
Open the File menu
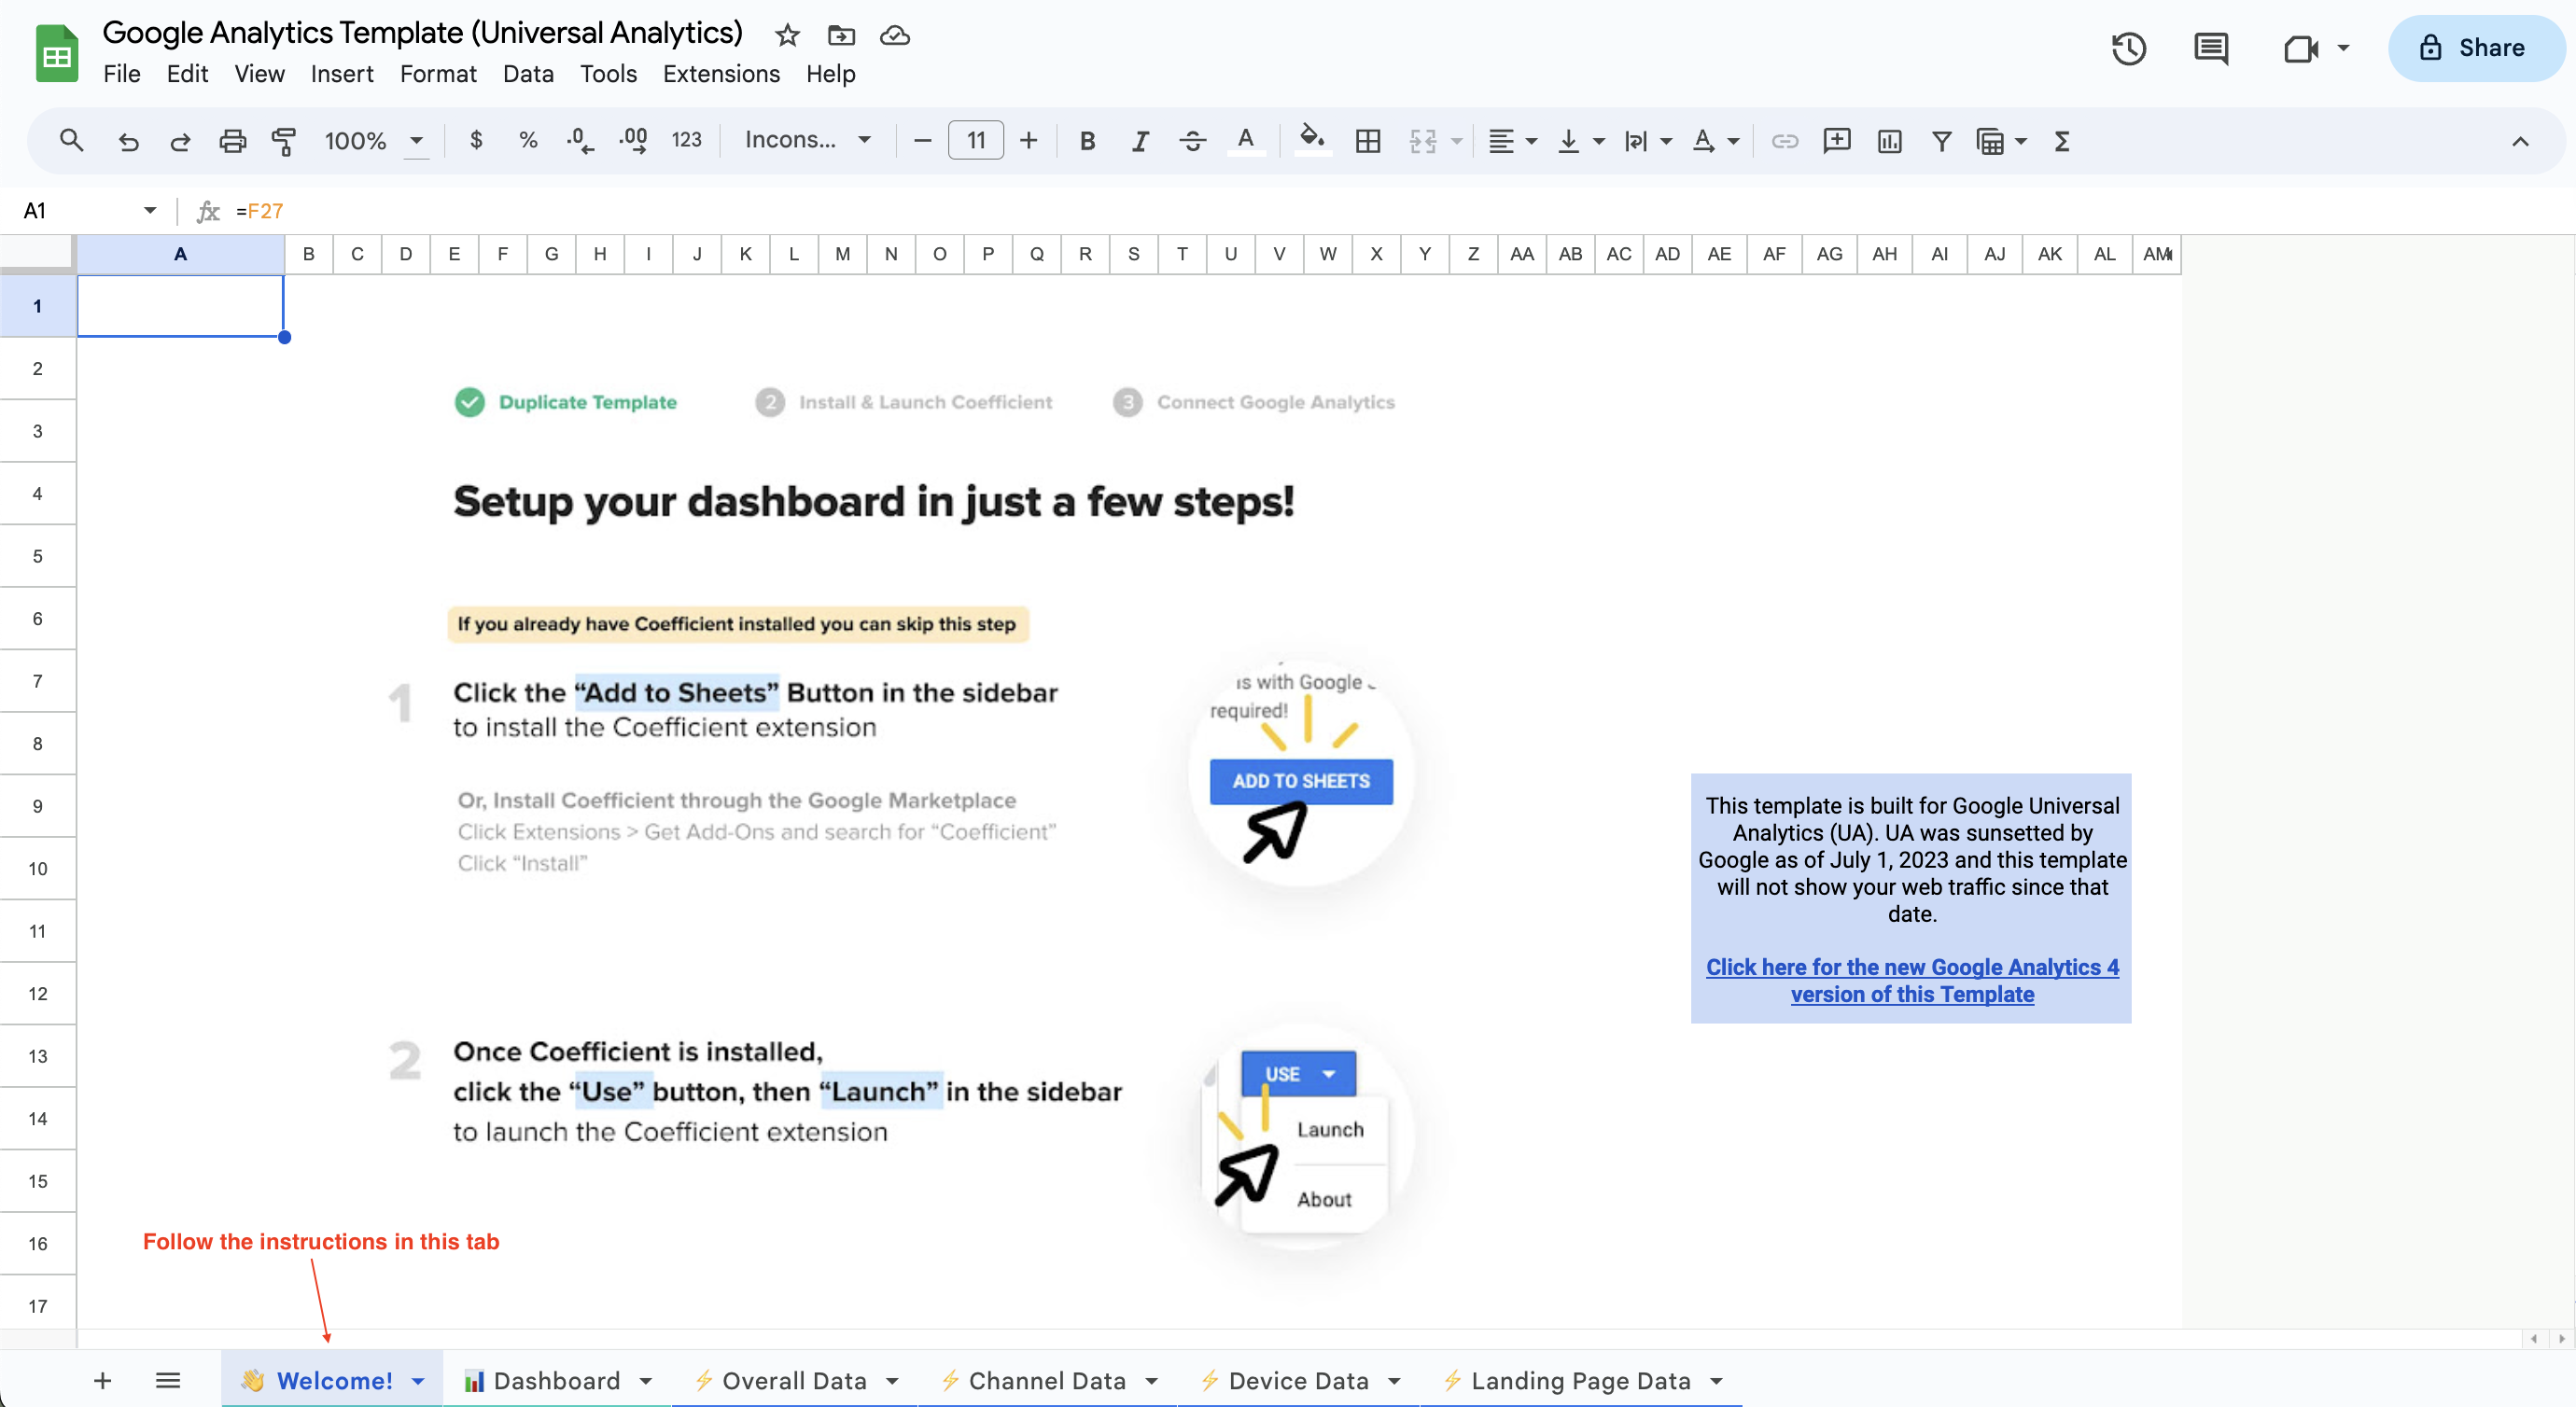tap(121, 74)
